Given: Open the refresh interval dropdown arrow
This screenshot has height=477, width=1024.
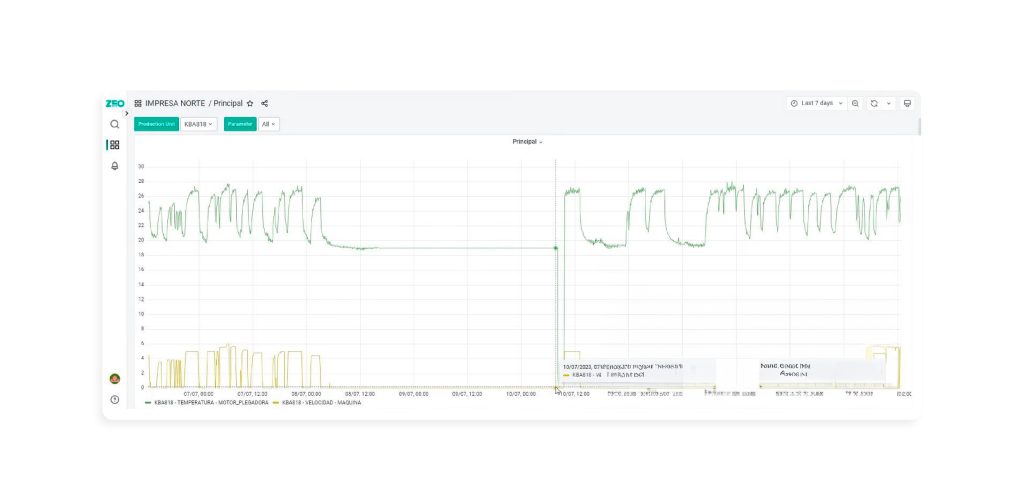Looking at the screenshot, I should click(x=888, y=103).
